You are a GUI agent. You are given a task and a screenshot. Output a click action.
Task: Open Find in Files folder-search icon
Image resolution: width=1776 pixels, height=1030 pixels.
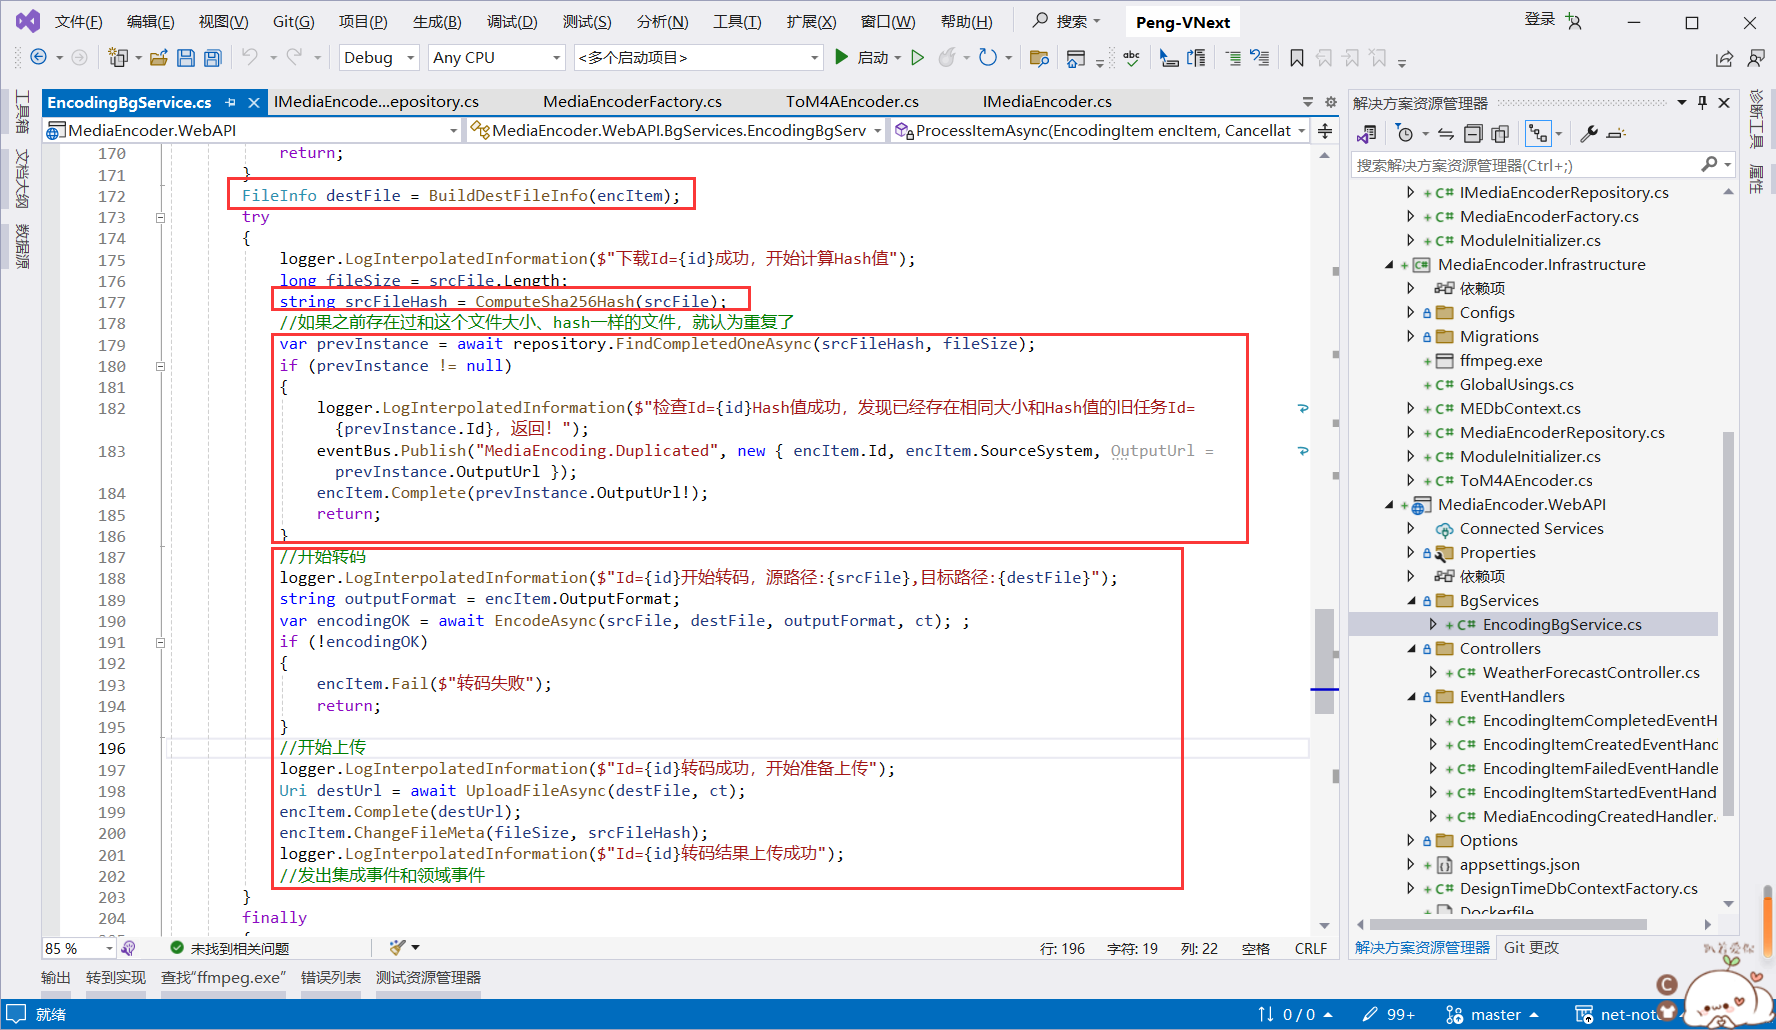(x=1039, y=58)
